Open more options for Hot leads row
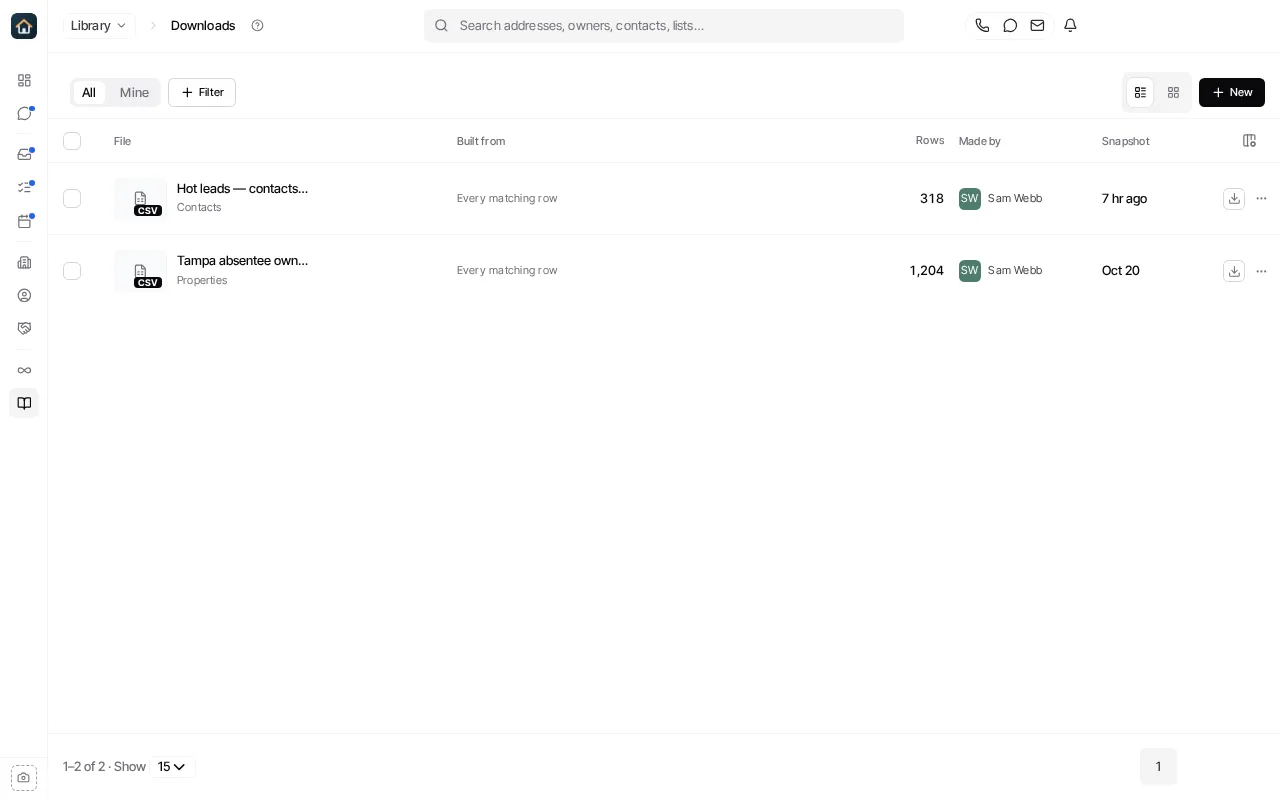The width and height of the screenshot is (1280, 800). pyautogui.click(x=1262, y=199)
